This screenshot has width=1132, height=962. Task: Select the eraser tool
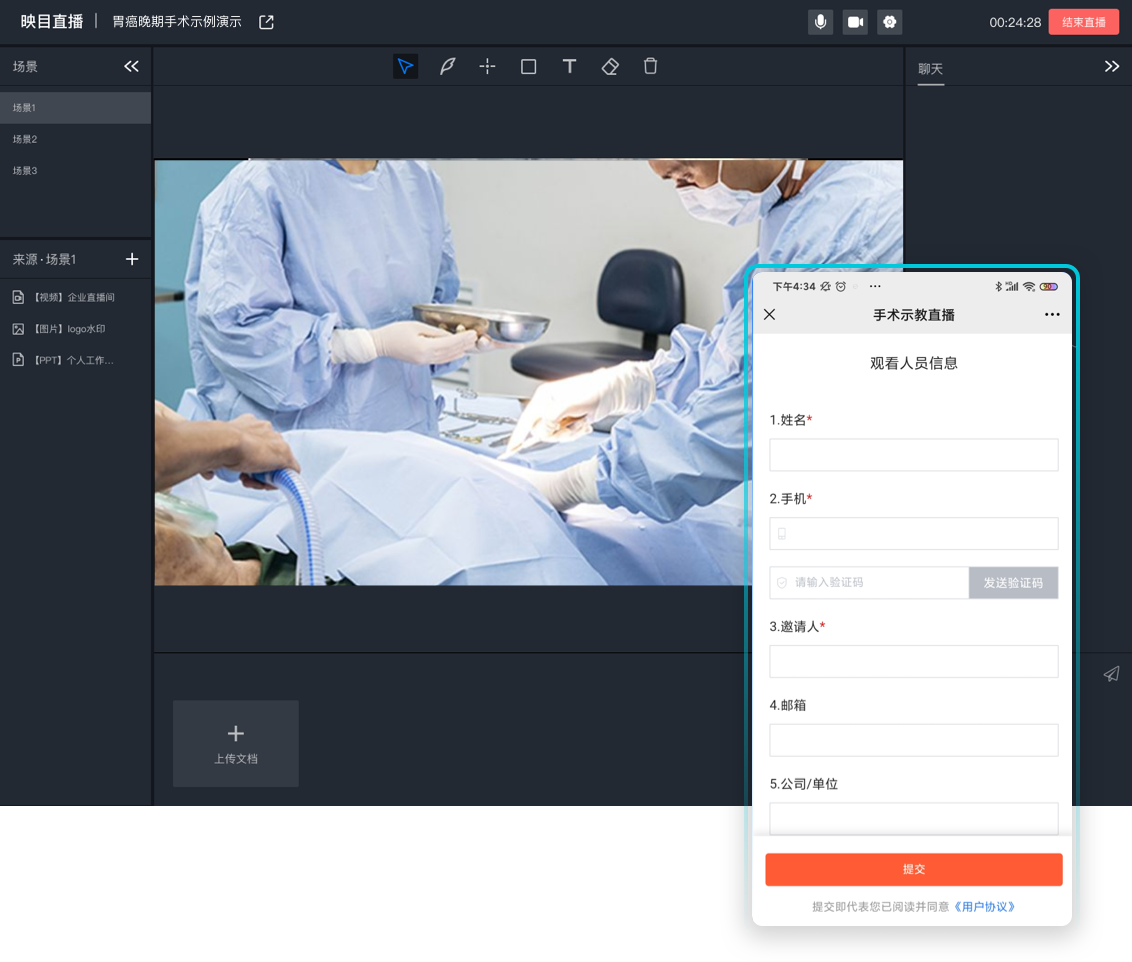tap(610, 67)
